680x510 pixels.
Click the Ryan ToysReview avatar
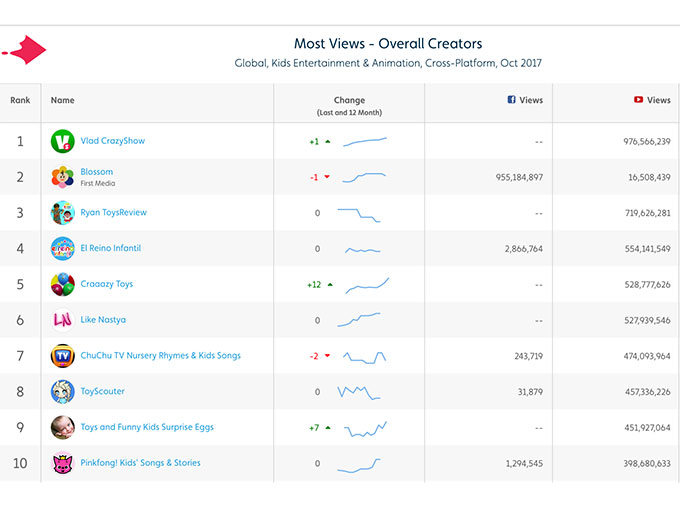(x=62, y=212)
